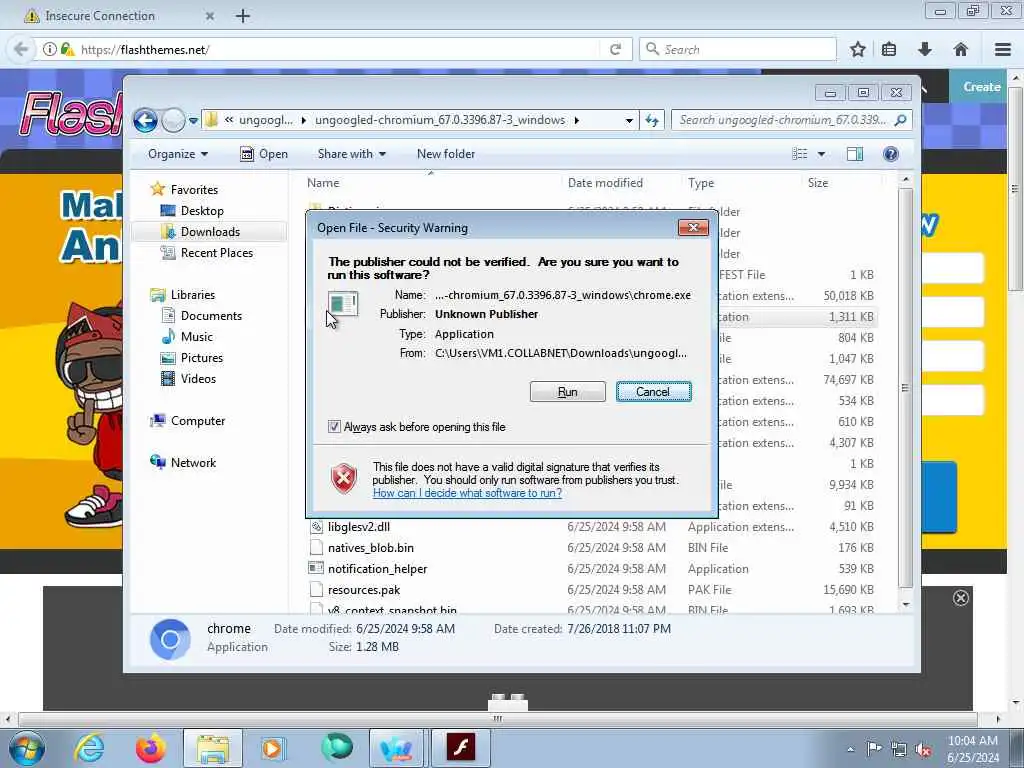Switch to Firefox from taskbar

tap(150, 748)
